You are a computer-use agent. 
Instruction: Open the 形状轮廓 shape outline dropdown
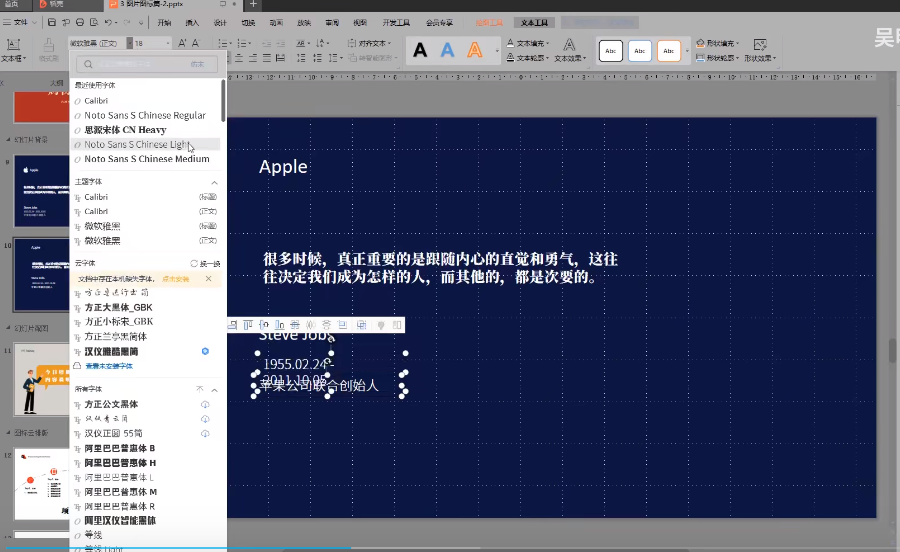tap(717, 58)
